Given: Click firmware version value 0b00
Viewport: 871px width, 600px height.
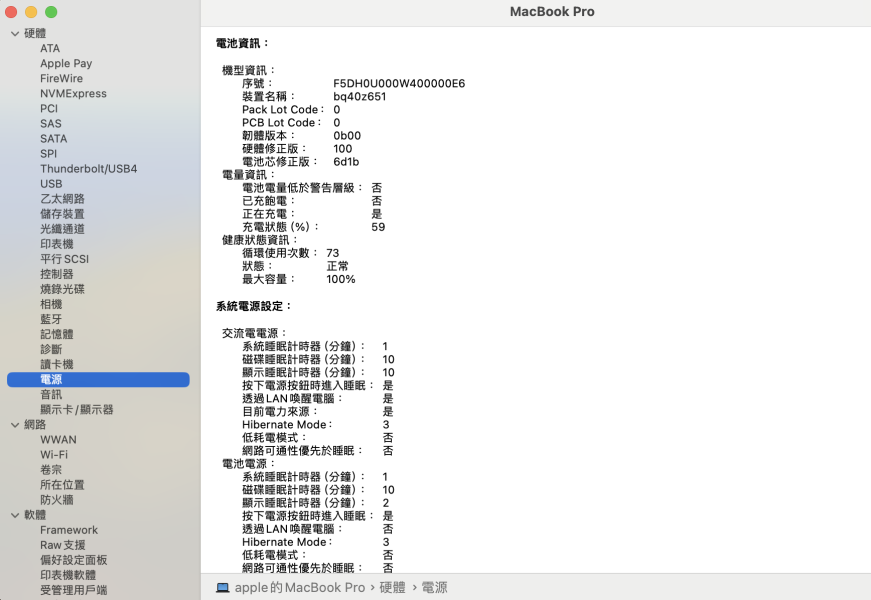Looking at the screenshot, I should (x=347, y=136).
